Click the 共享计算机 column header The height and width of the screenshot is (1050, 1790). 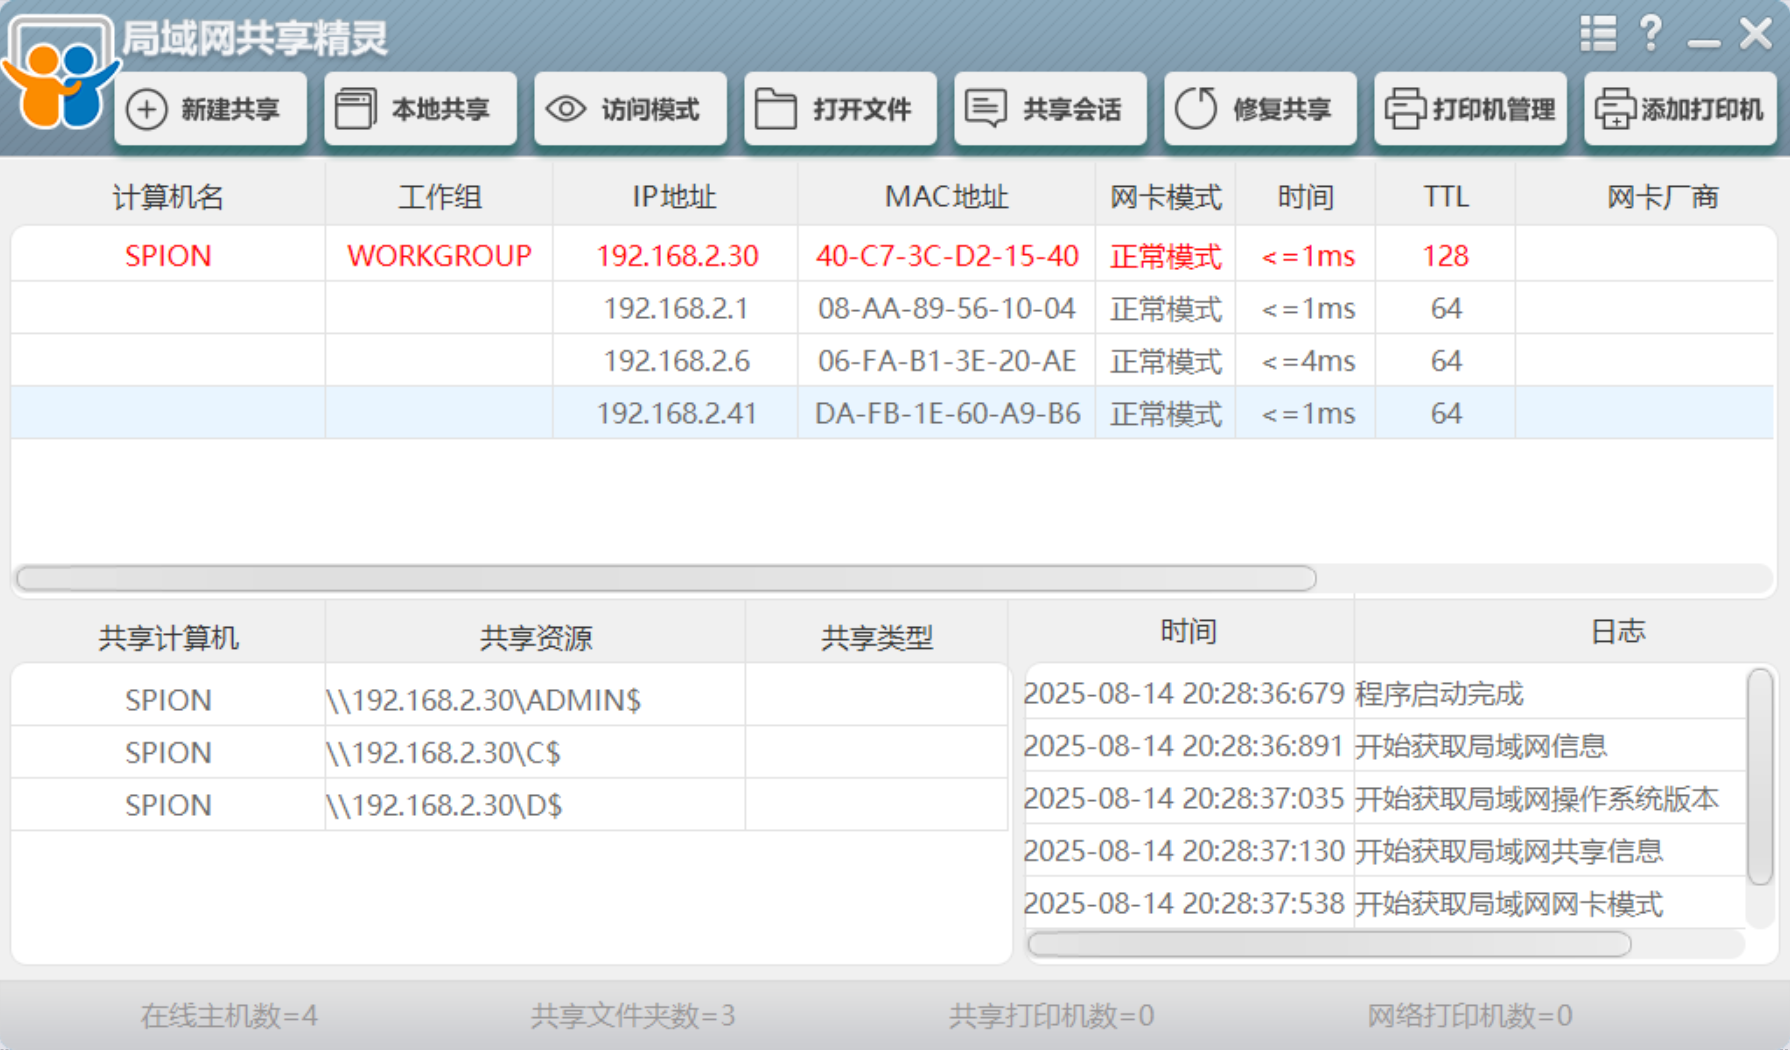coord(168,637)
